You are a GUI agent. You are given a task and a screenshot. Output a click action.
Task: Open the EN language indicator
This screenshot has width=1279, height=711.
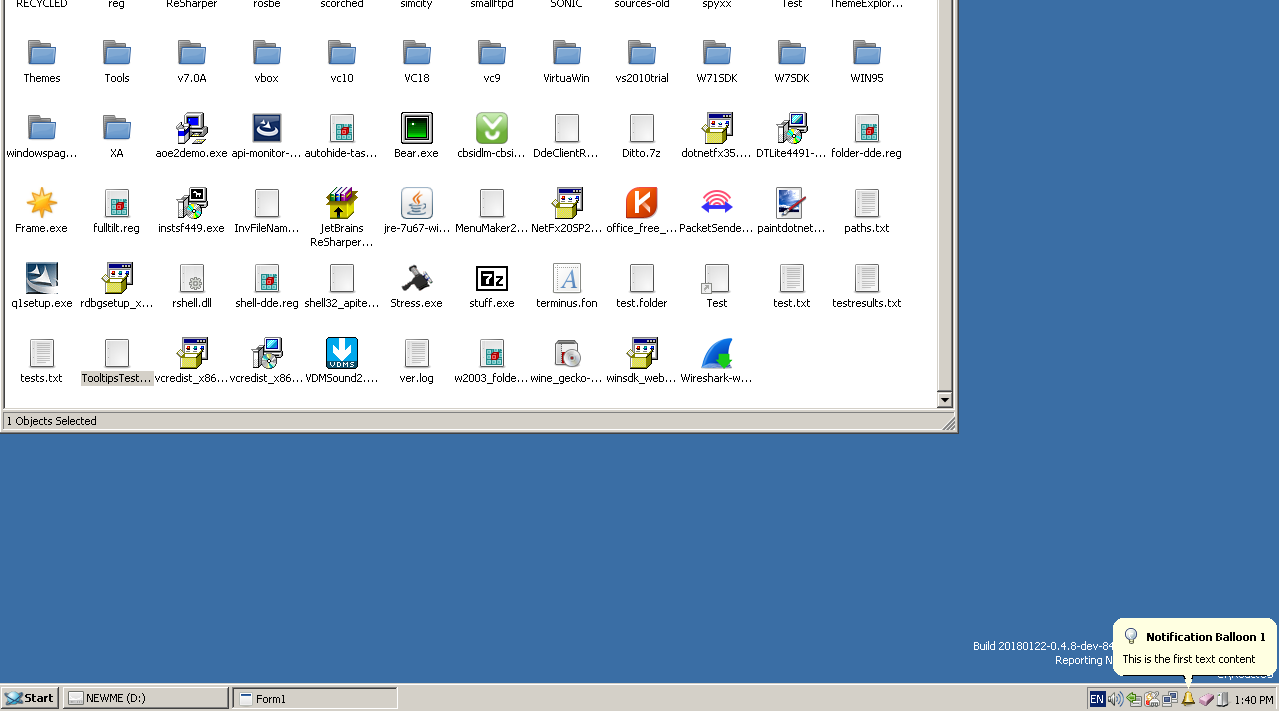point(1096,698)
